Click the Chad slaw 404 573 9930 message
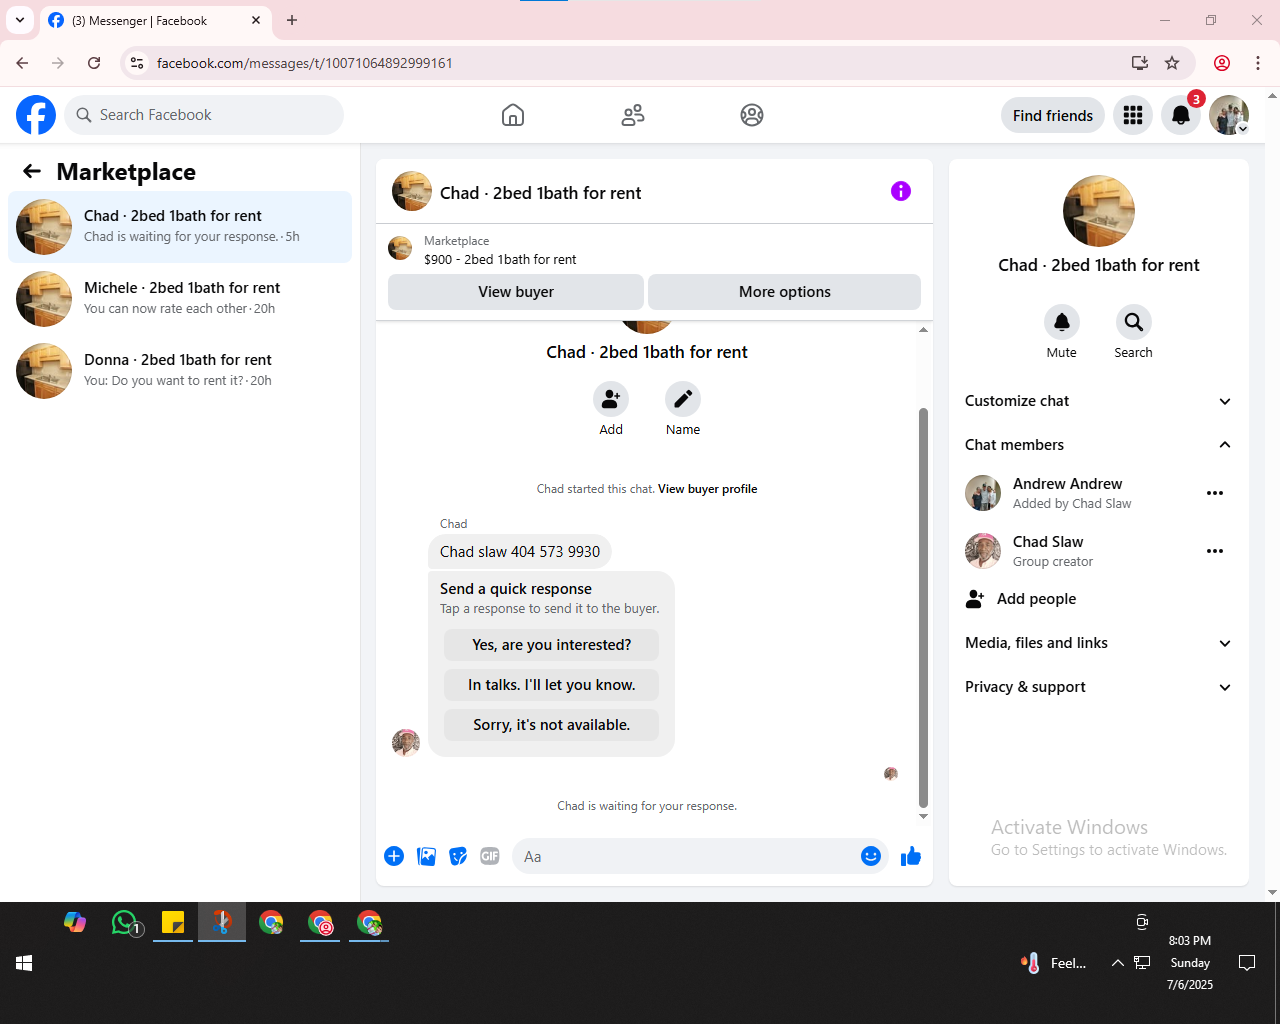 pos(520,552)
